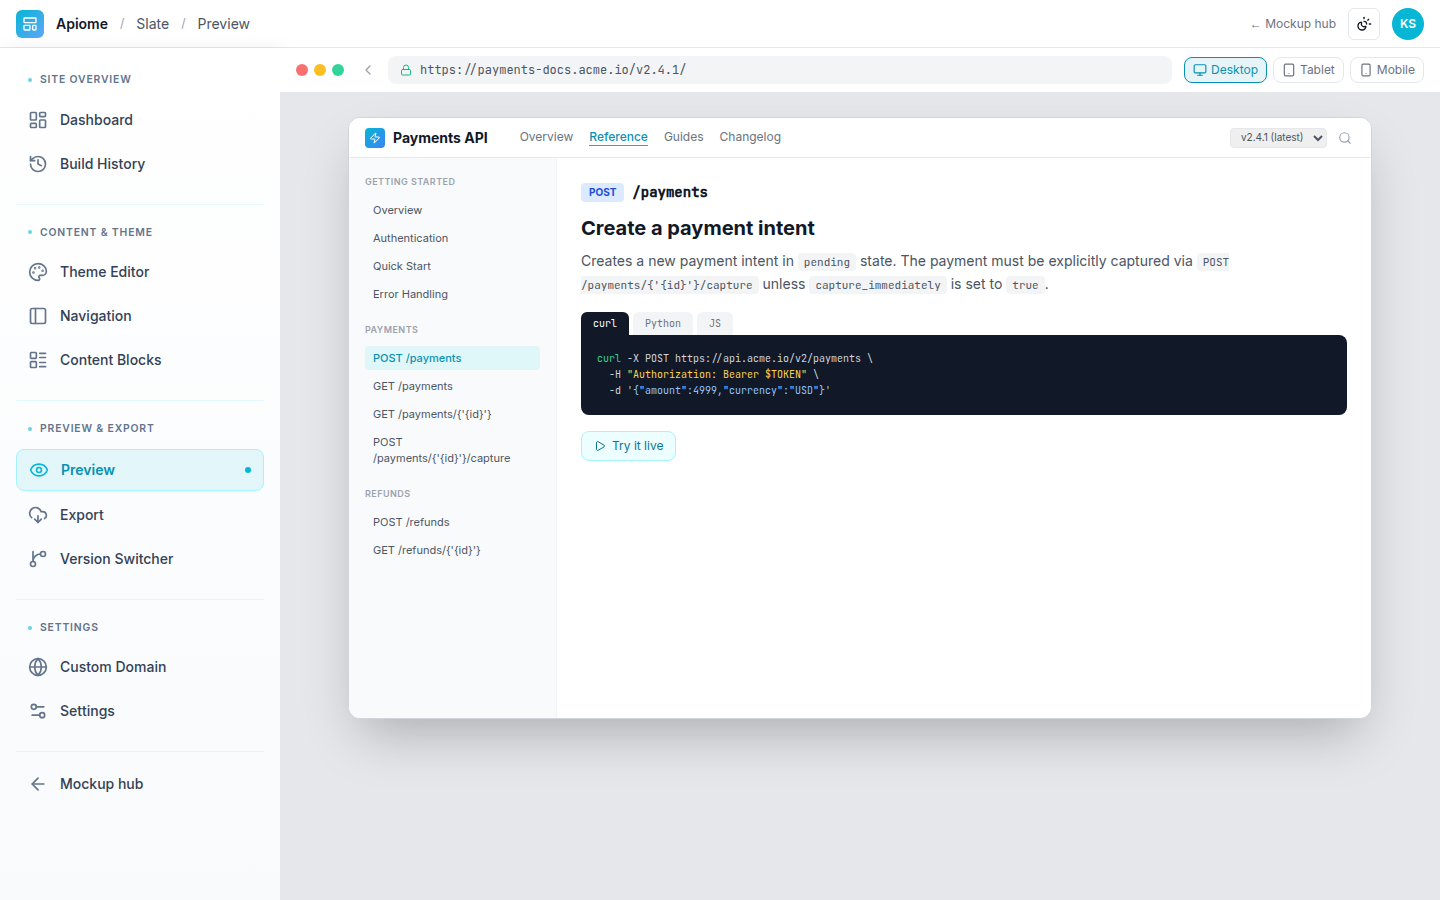Open Build History from the sidebar

coord(140,164)
